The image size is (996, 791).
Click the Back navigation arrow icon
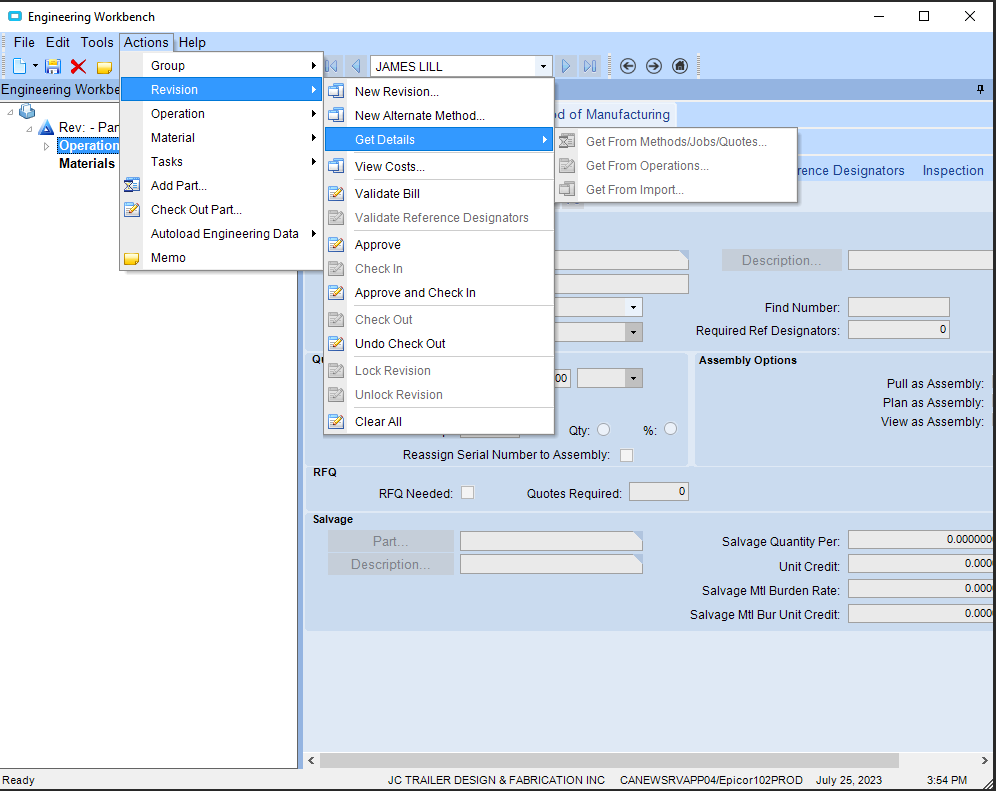coord(628,66)
